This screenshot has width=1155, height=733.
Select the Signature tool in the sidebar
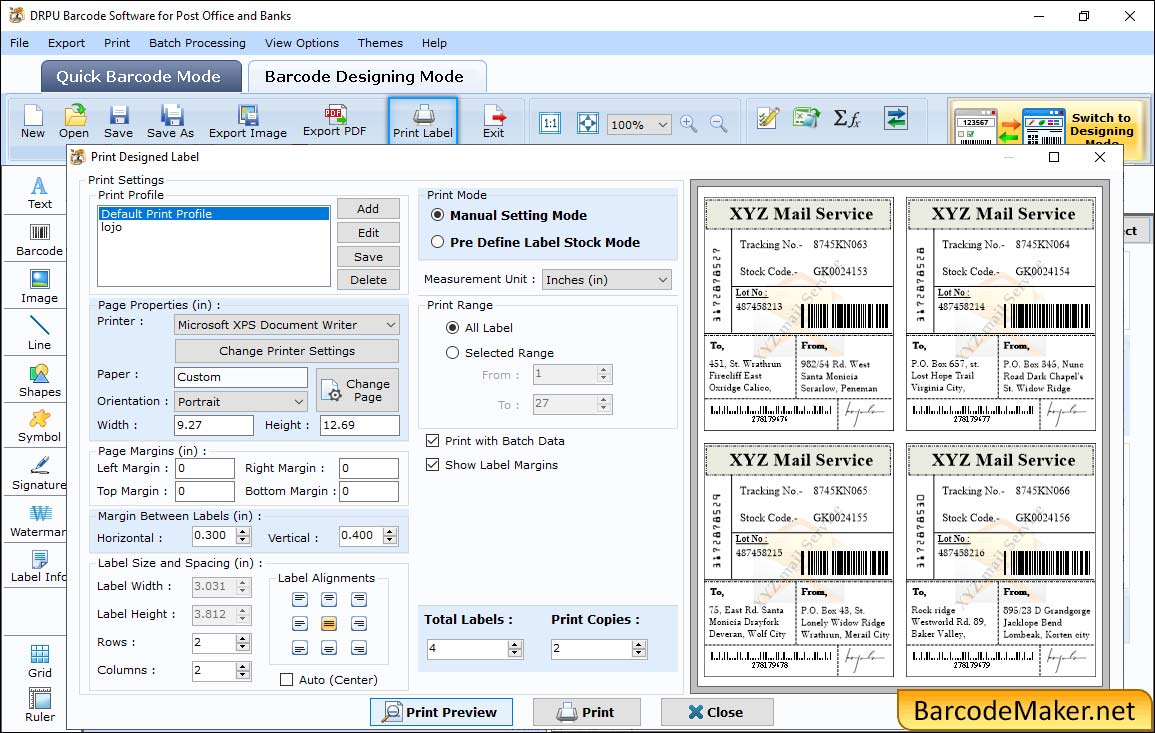click(x=39, y=473)
